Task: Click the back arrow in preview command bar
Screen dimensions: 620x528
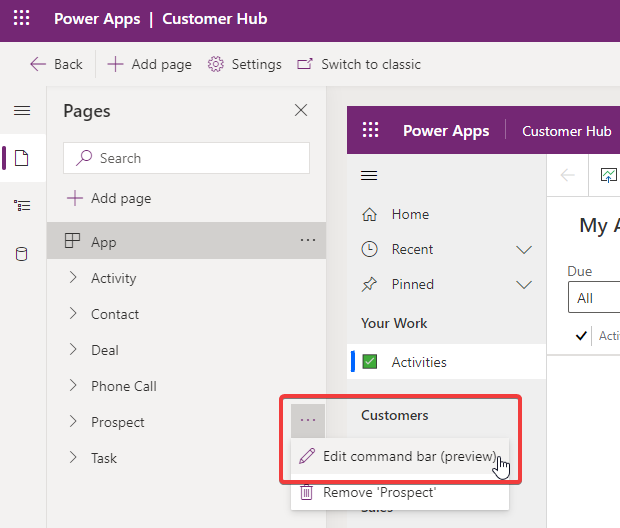Action: (x=567, y=175)
